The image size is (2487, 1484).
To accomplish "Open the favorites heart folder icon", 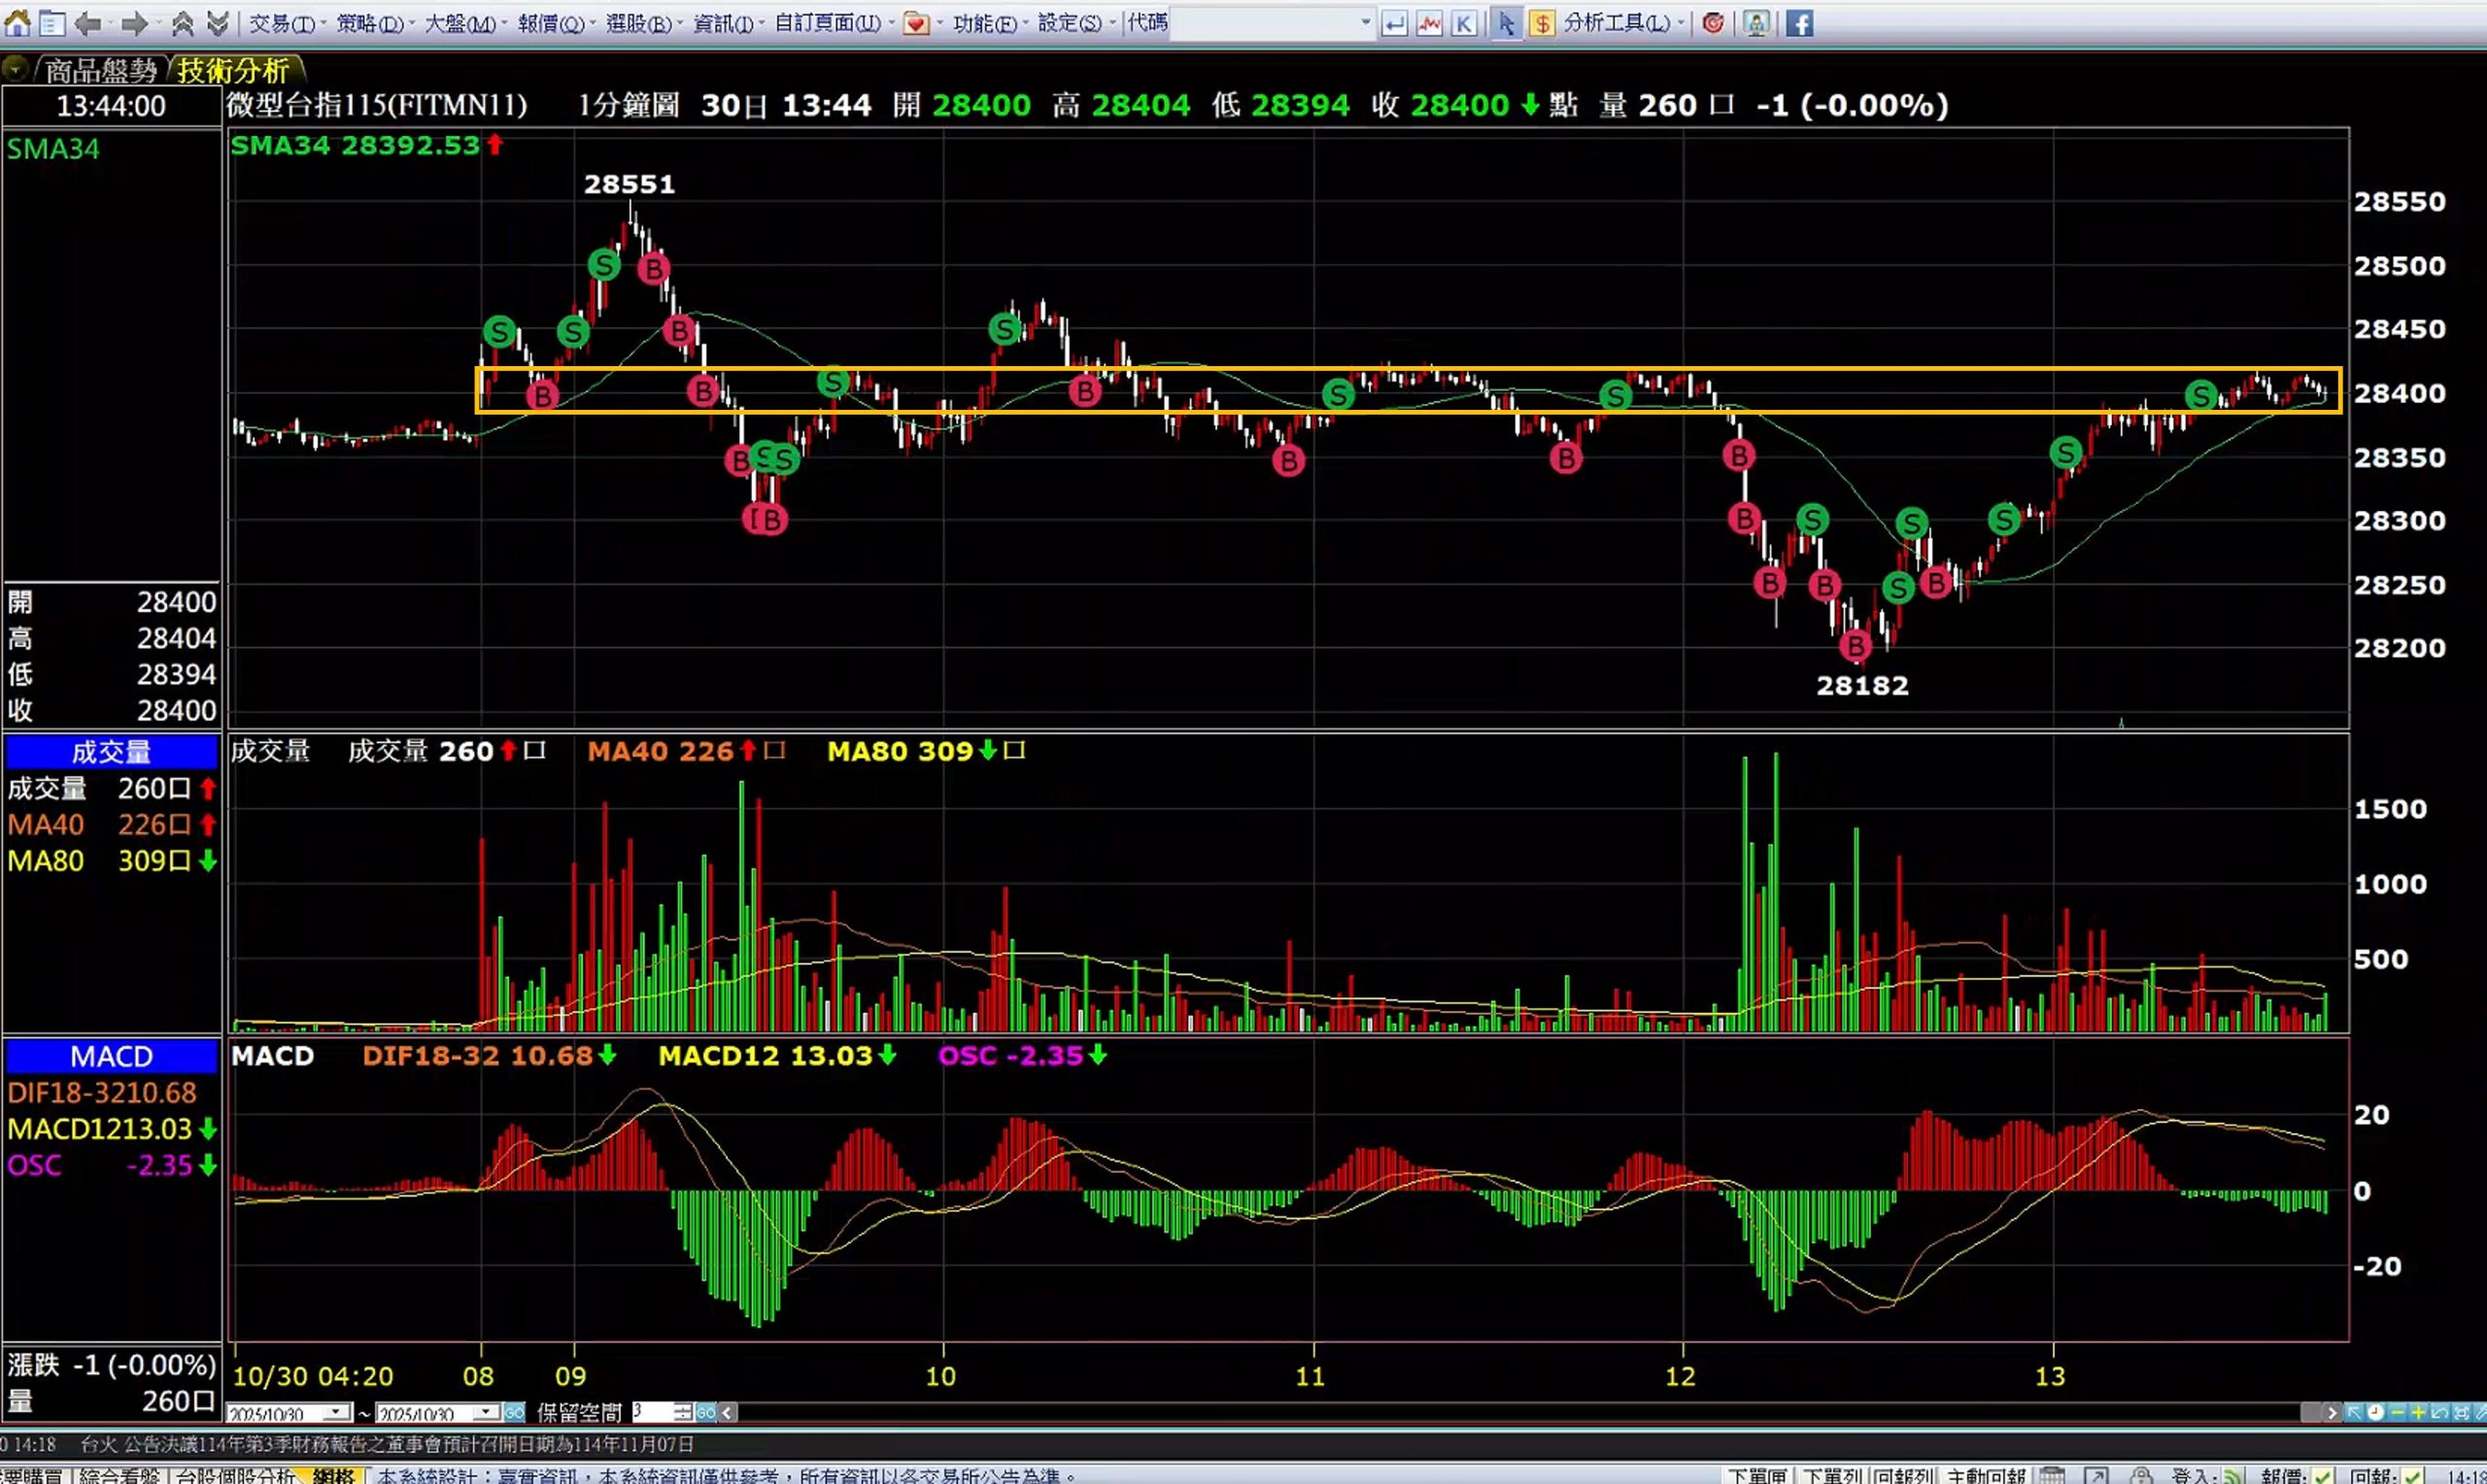I will click(915, 23).
